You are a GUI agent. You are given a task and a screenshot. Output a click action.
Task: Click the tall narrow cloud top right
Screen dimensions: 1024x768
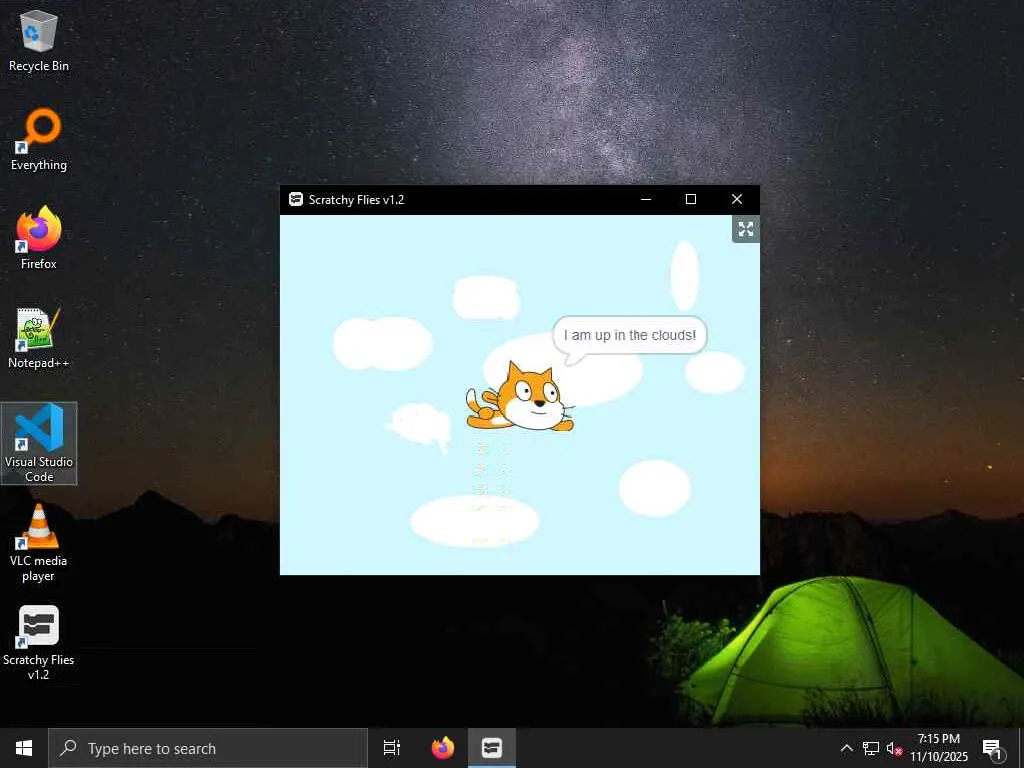pos(685,276)
